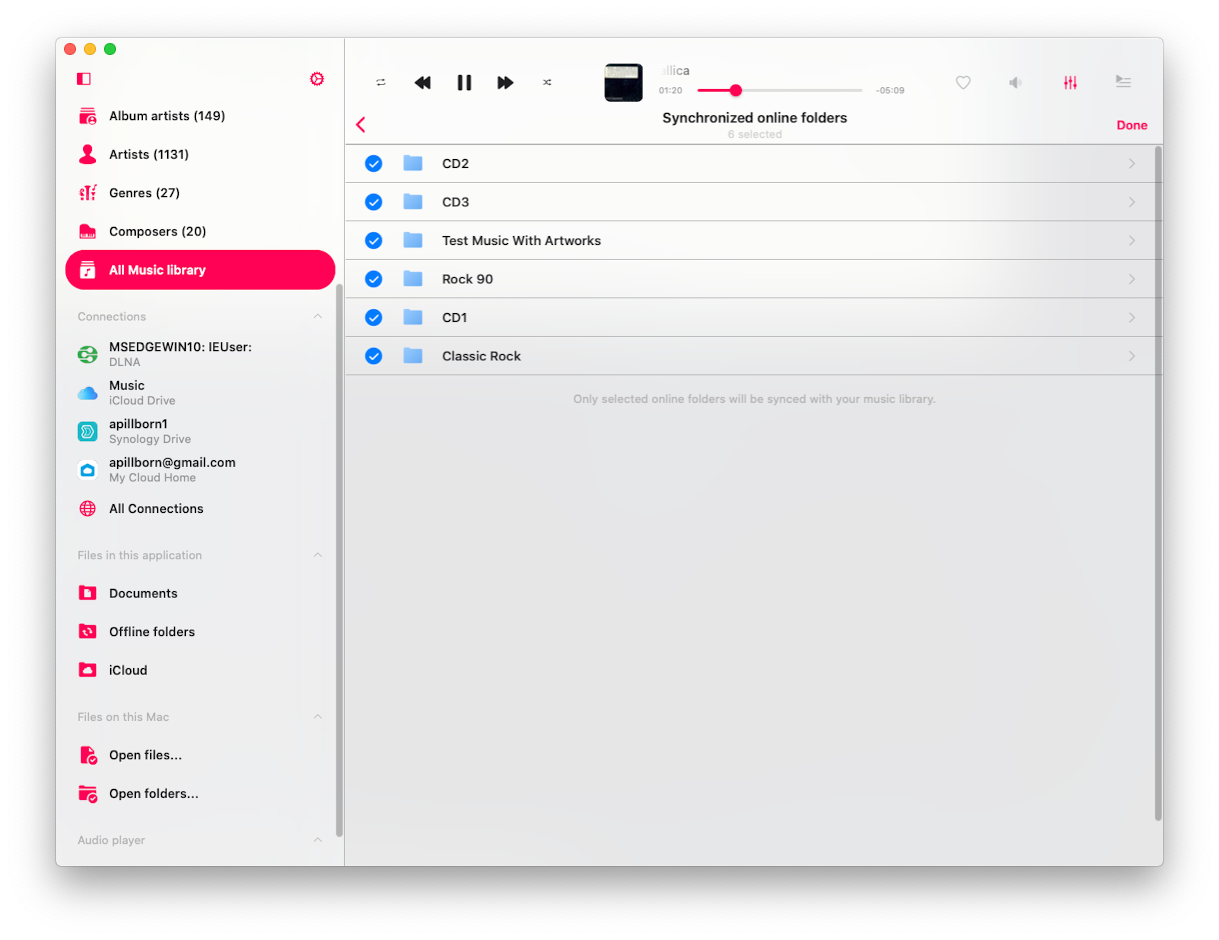Favorite the current song with the heart icon

click(x=963, y=83)
